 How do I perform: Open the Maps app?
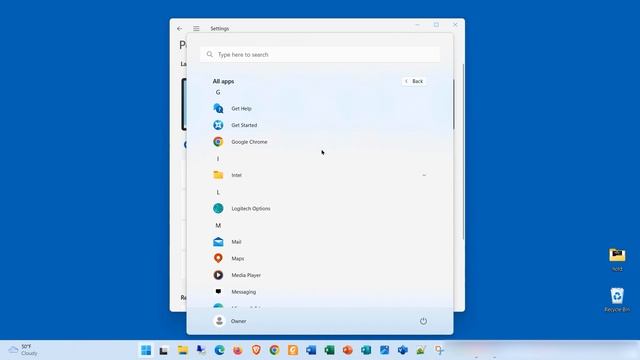319,258
